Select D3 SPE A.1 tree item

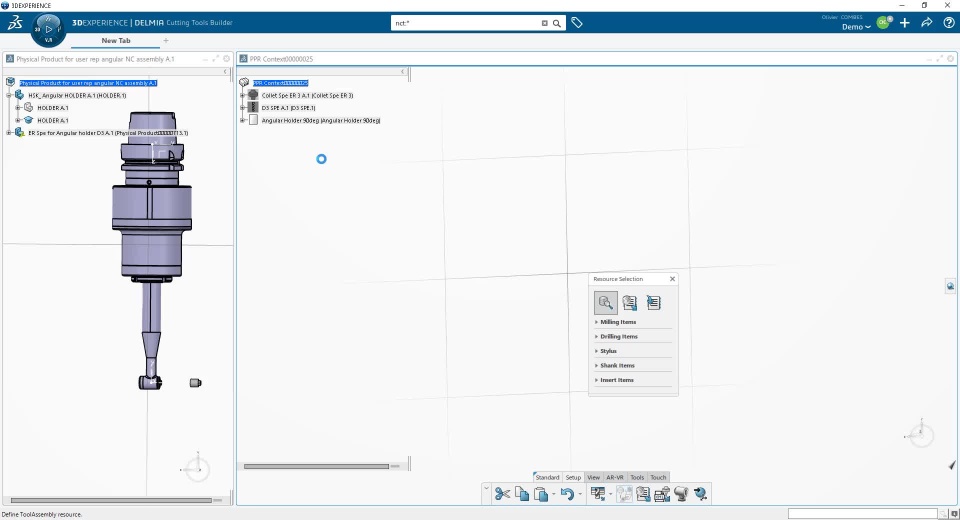[x=288, y=108]
